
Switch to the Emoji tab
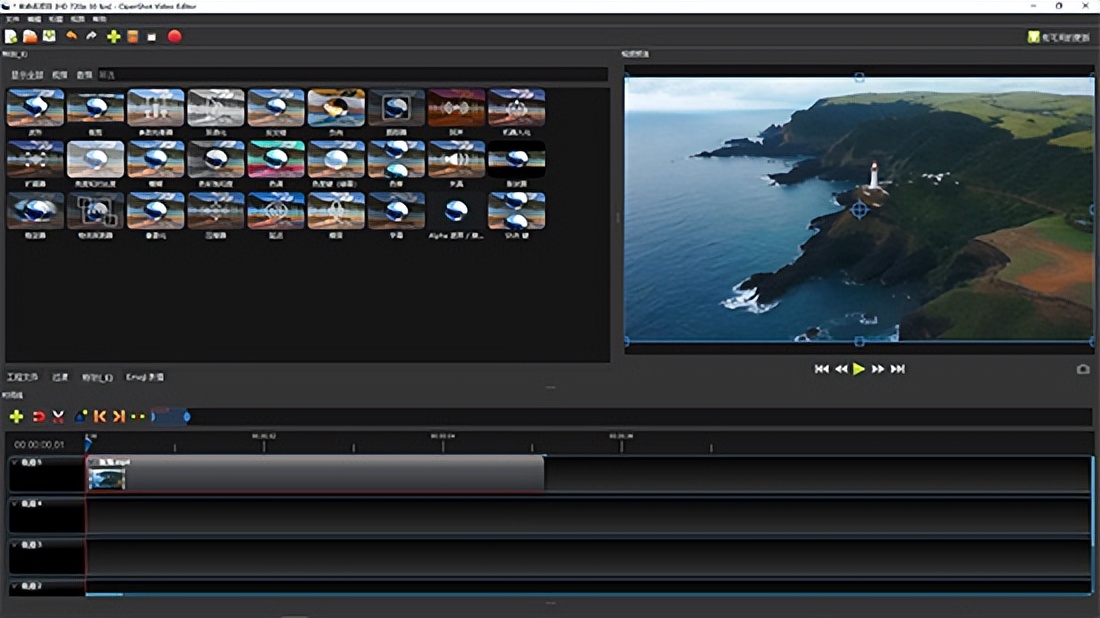tap(144, 377)
